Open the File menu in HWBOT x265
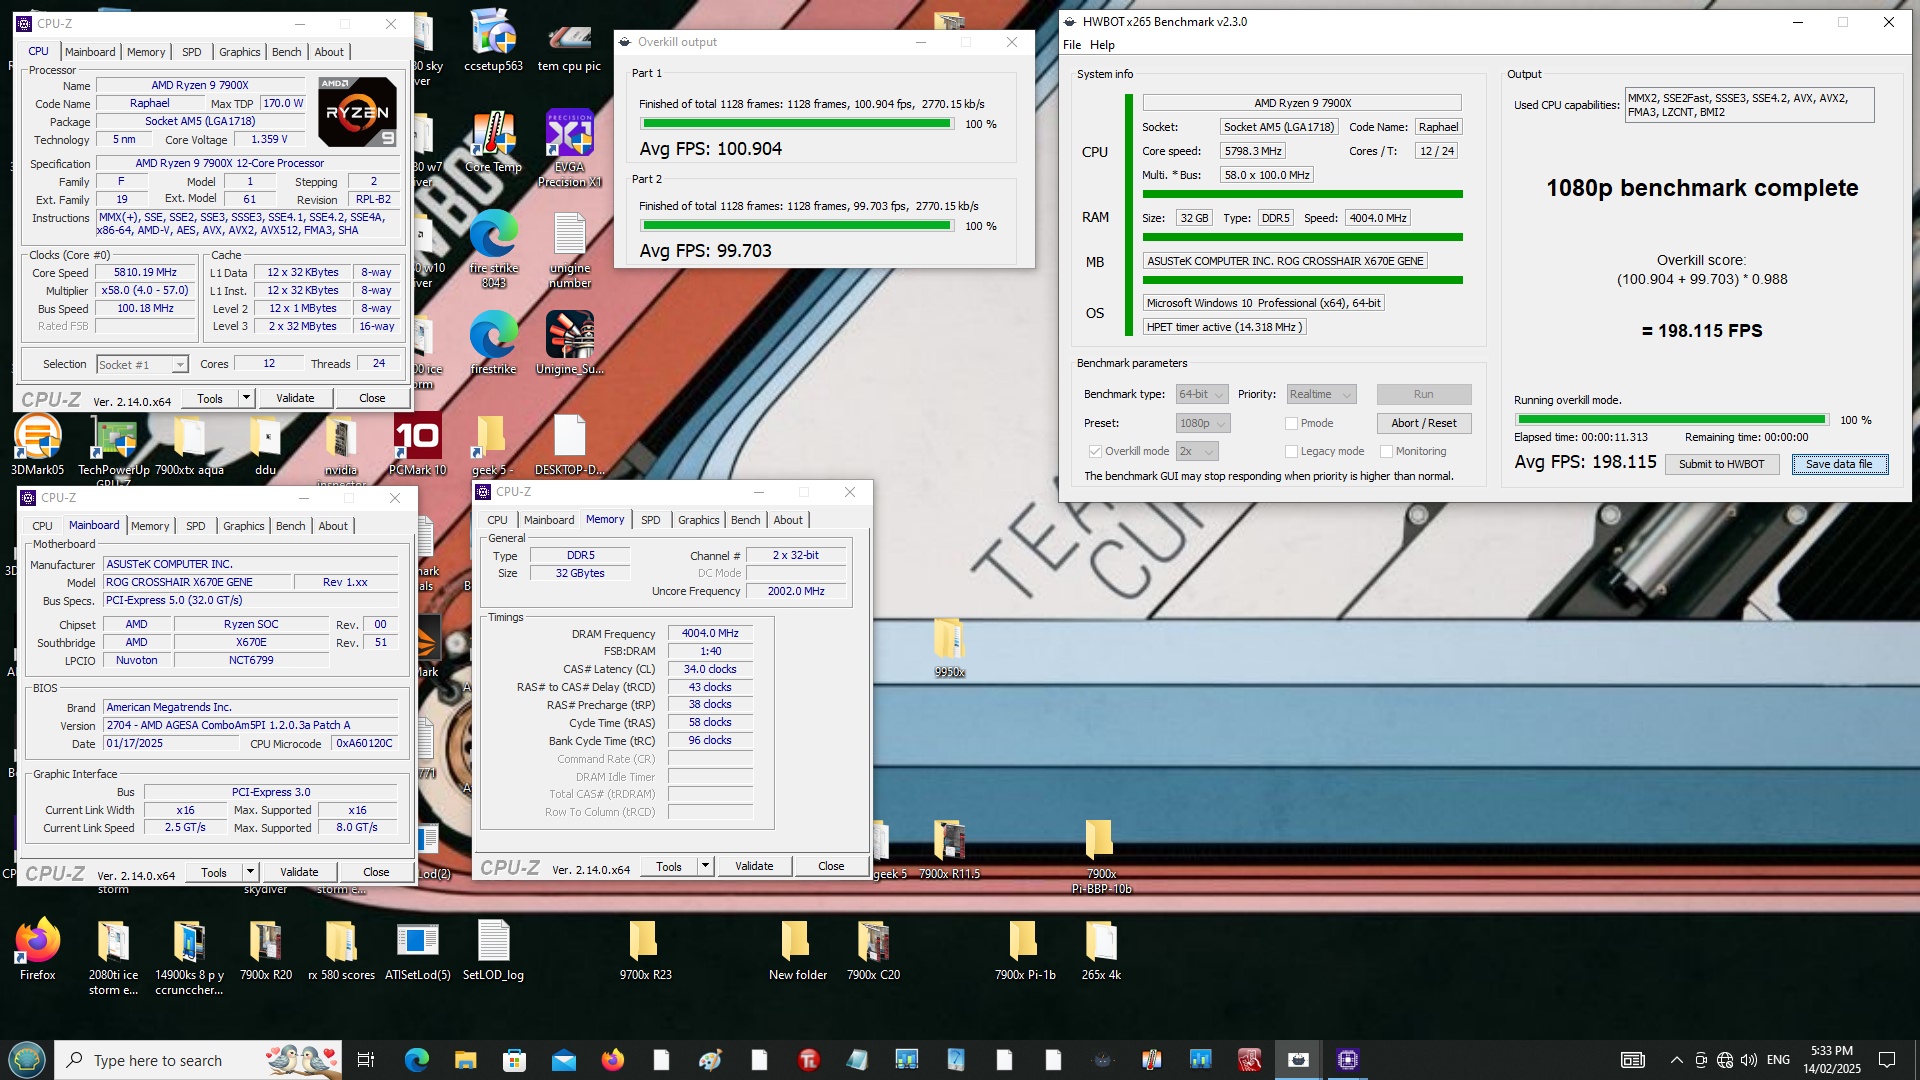The image size is (1920, 1080). (x=1072, y=45)
